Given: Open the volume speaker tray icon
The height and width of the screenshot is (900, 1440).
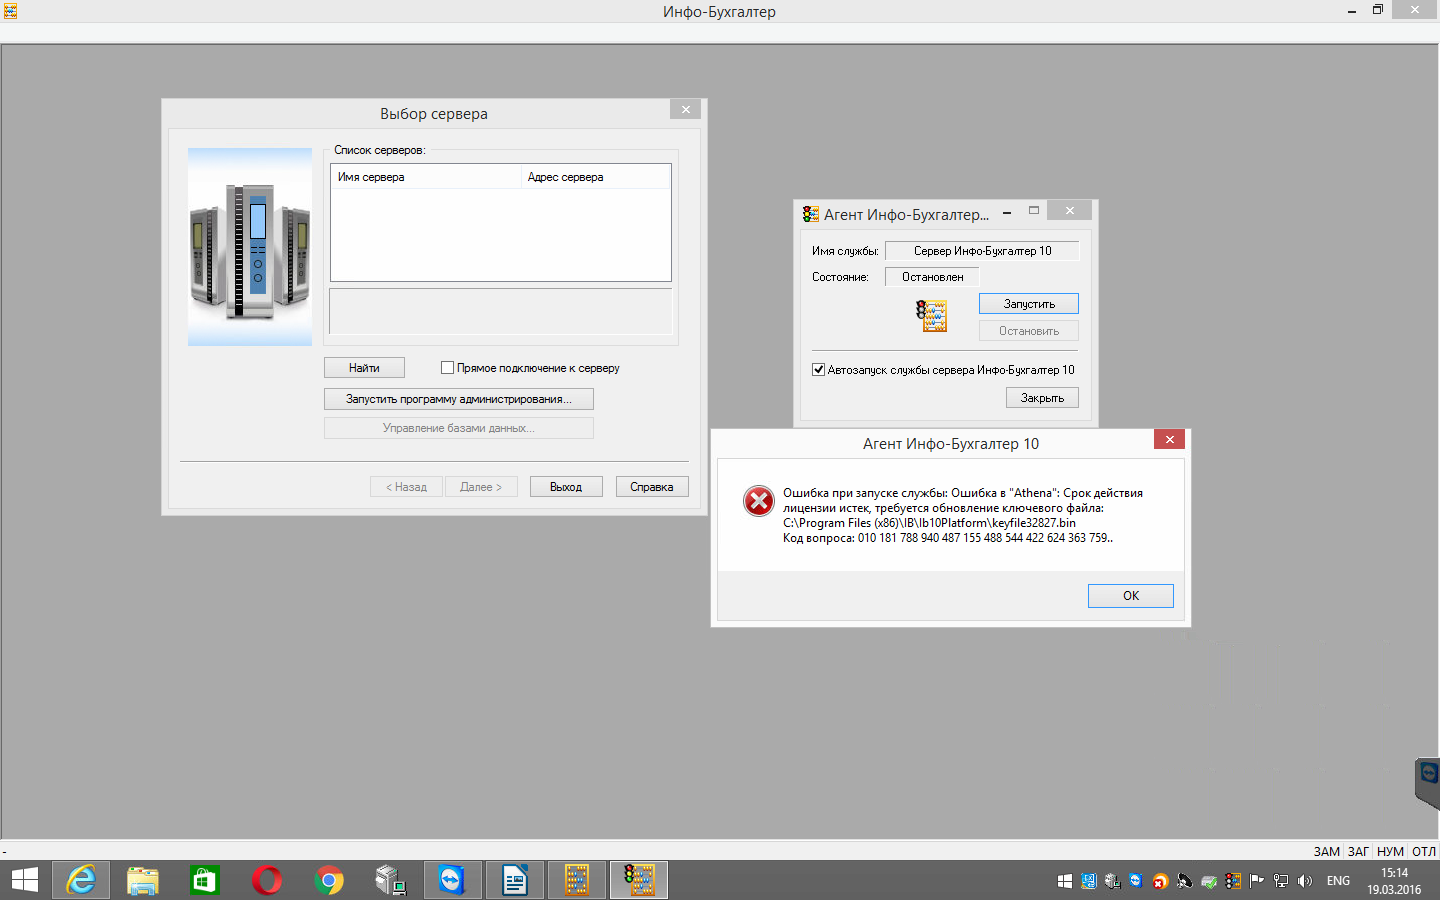Looking at the screenshot, I should (1305, 881).
